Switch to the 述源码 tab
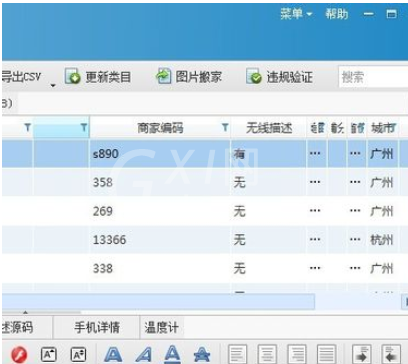This screenshot has height=364, width=408. point(27,327)
